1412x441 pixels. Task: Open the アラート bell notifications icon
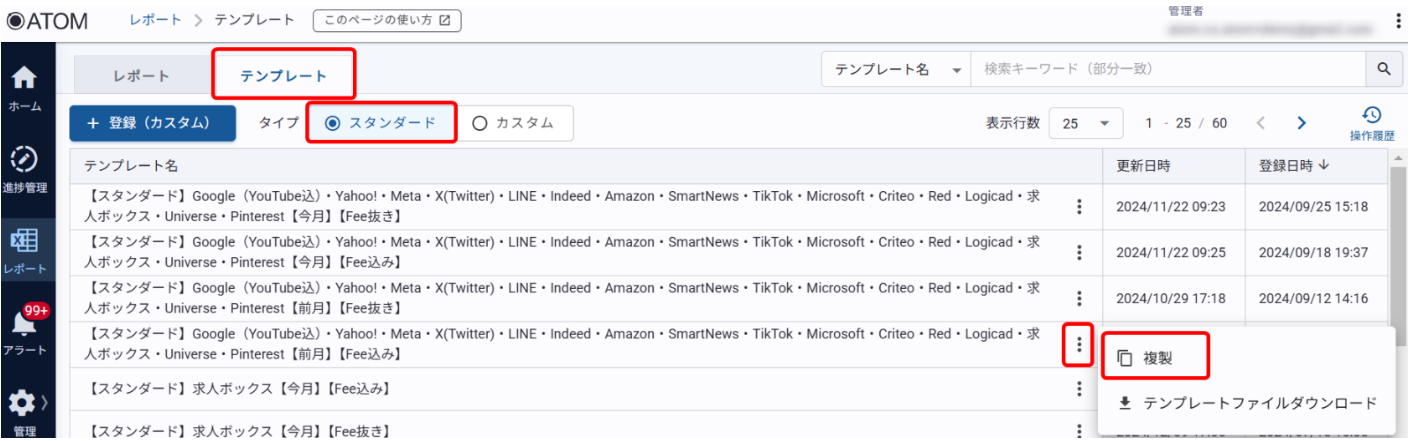(23, 324)
